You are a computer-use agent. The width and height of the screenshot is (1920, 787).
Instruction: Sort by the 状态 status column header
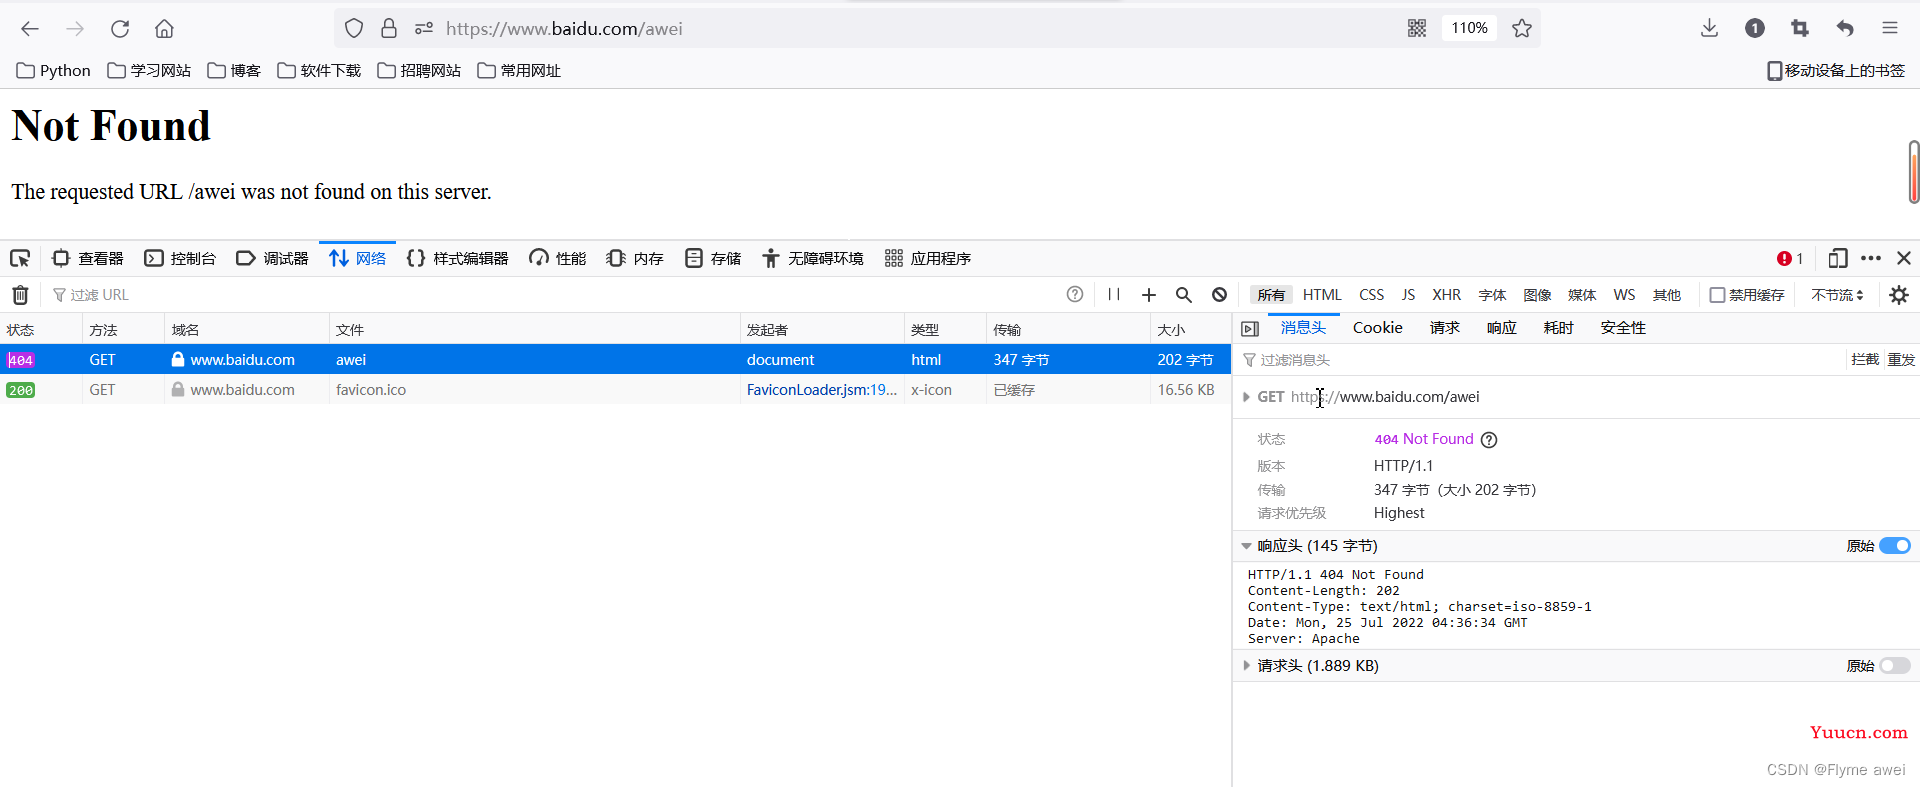pos(40,330)
